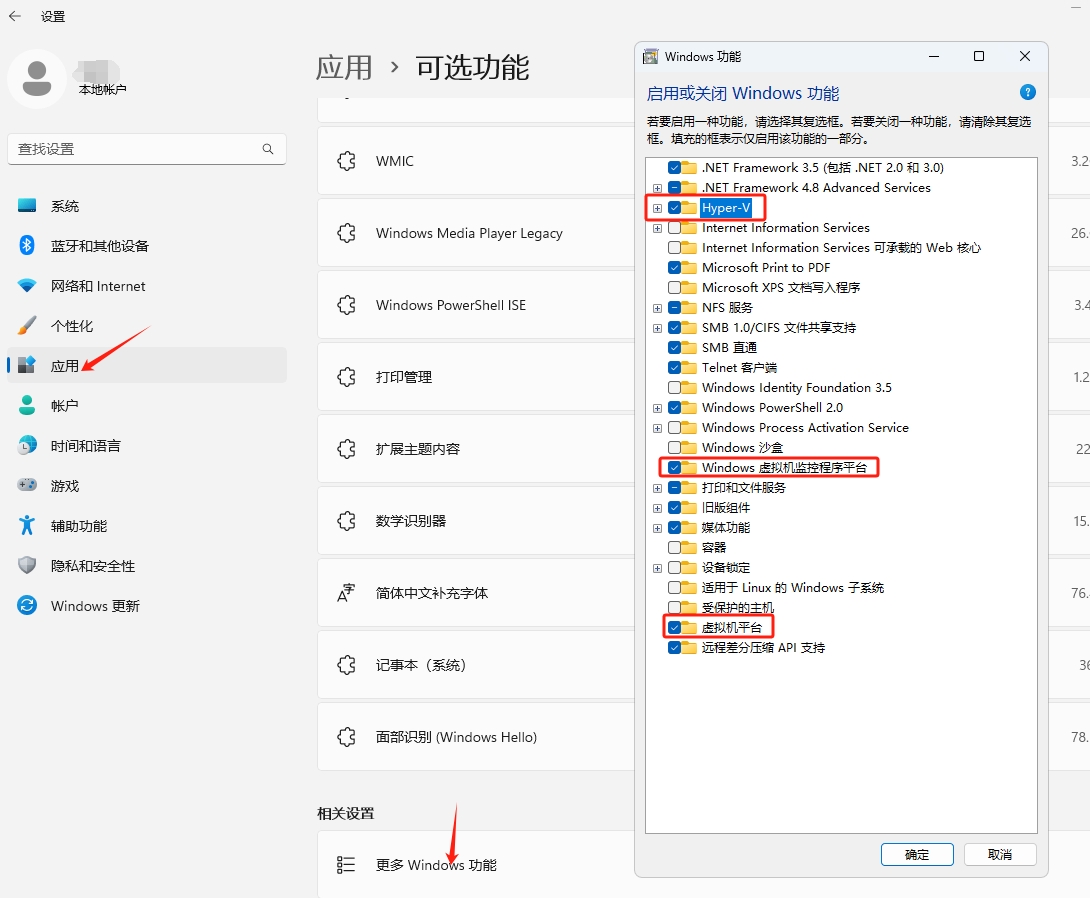Click the Accessibility figure icon
This screenshot has width=1090, height=898.
pyautogui.click(x=27, y=525)
